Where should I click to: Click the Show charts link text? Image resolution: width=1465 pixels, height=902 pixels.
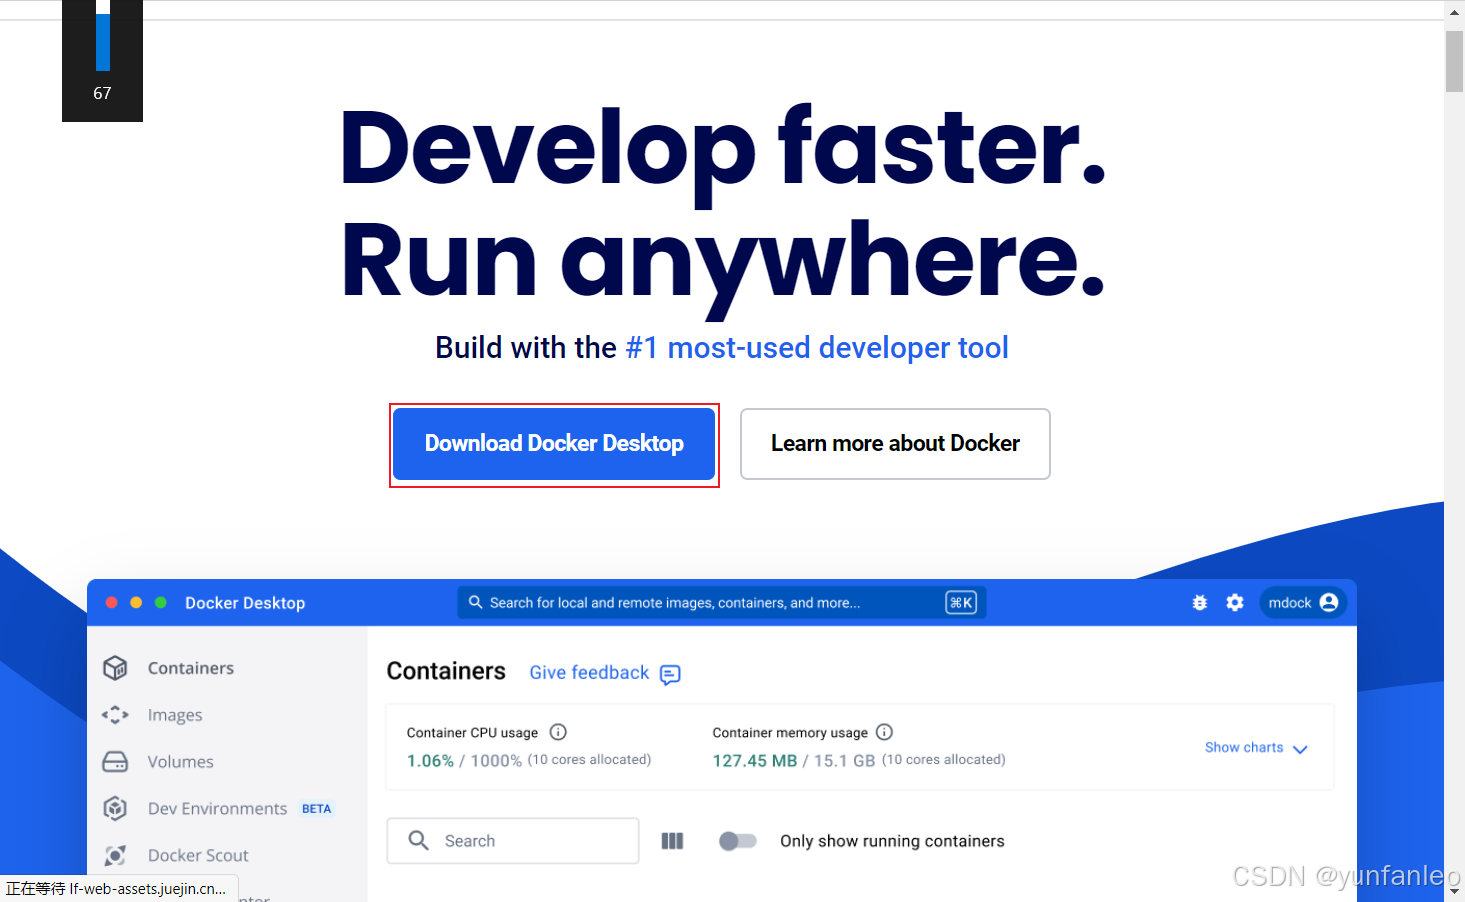[1244, 748]
